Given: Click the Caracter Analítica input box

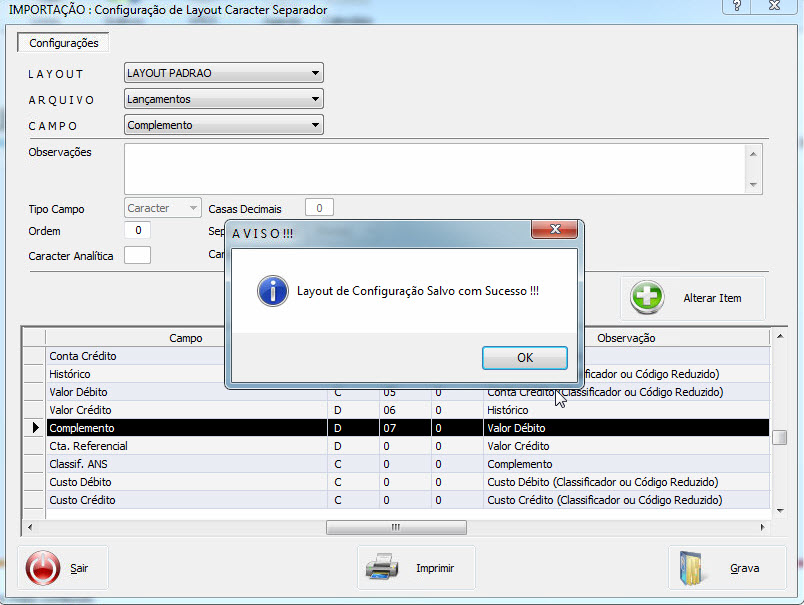Looking at the screenshot, I should coord(137,255).
